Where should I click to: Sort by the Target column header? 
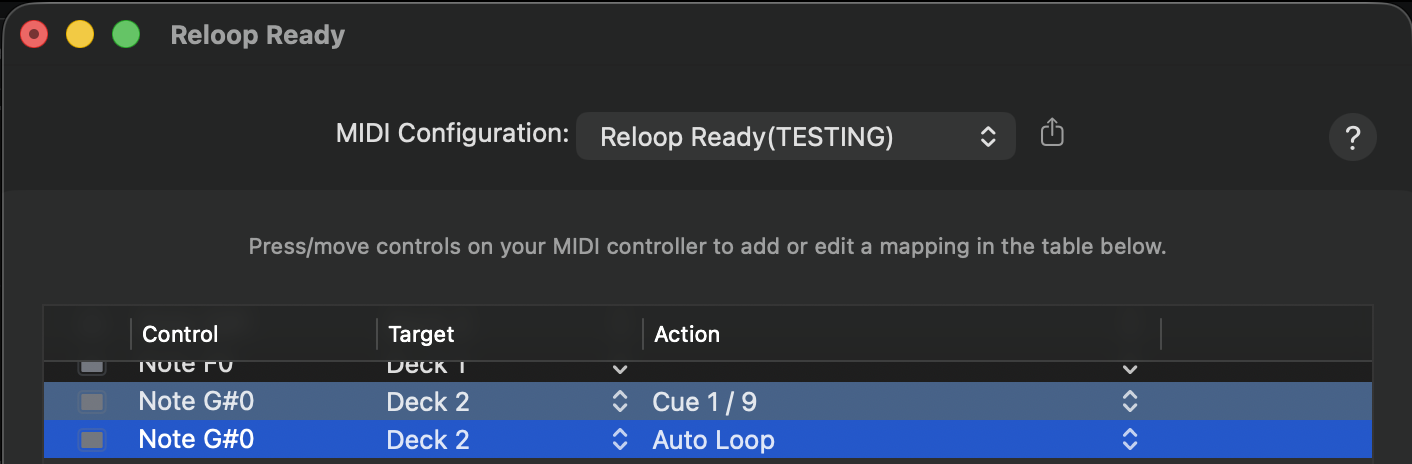tap(421, 334)
